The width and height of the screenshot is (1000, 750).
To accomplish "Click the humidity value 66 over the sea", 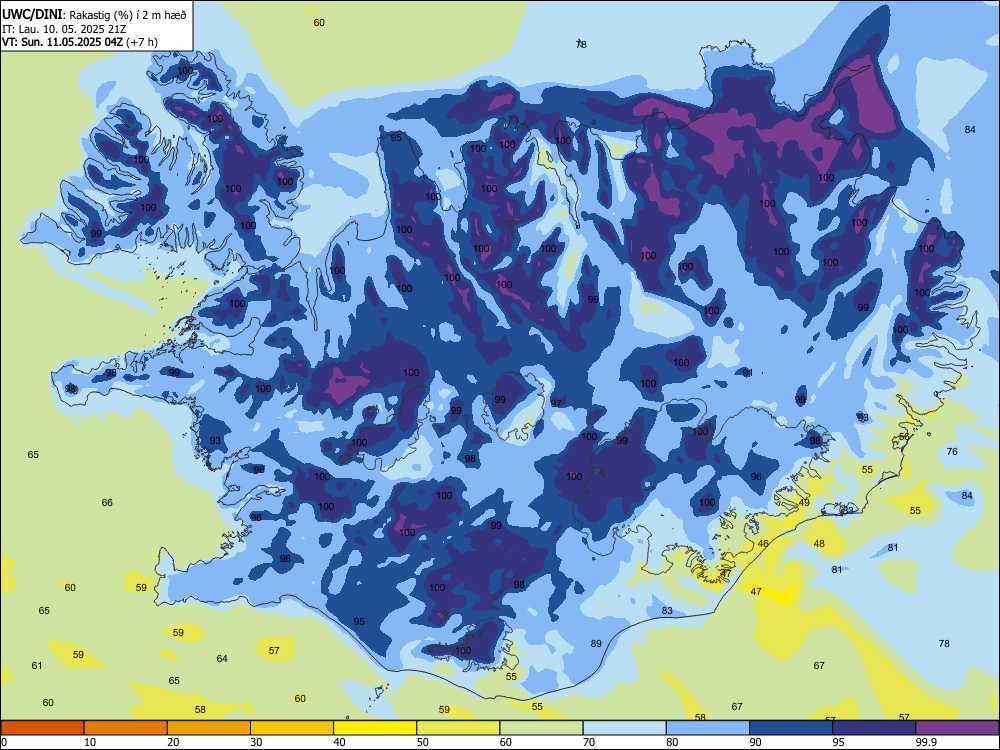I will click(x=107, y=503).
